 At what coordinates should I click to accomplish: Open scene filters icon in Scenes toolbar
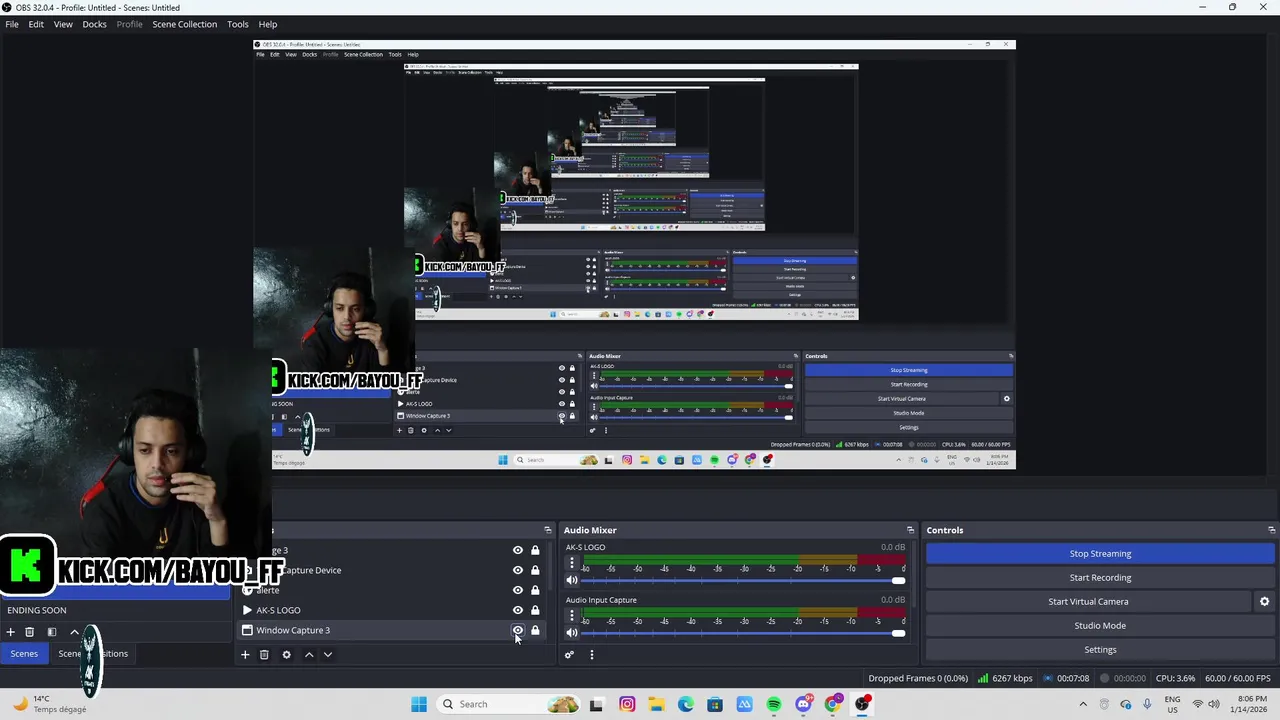pos(52,632)
